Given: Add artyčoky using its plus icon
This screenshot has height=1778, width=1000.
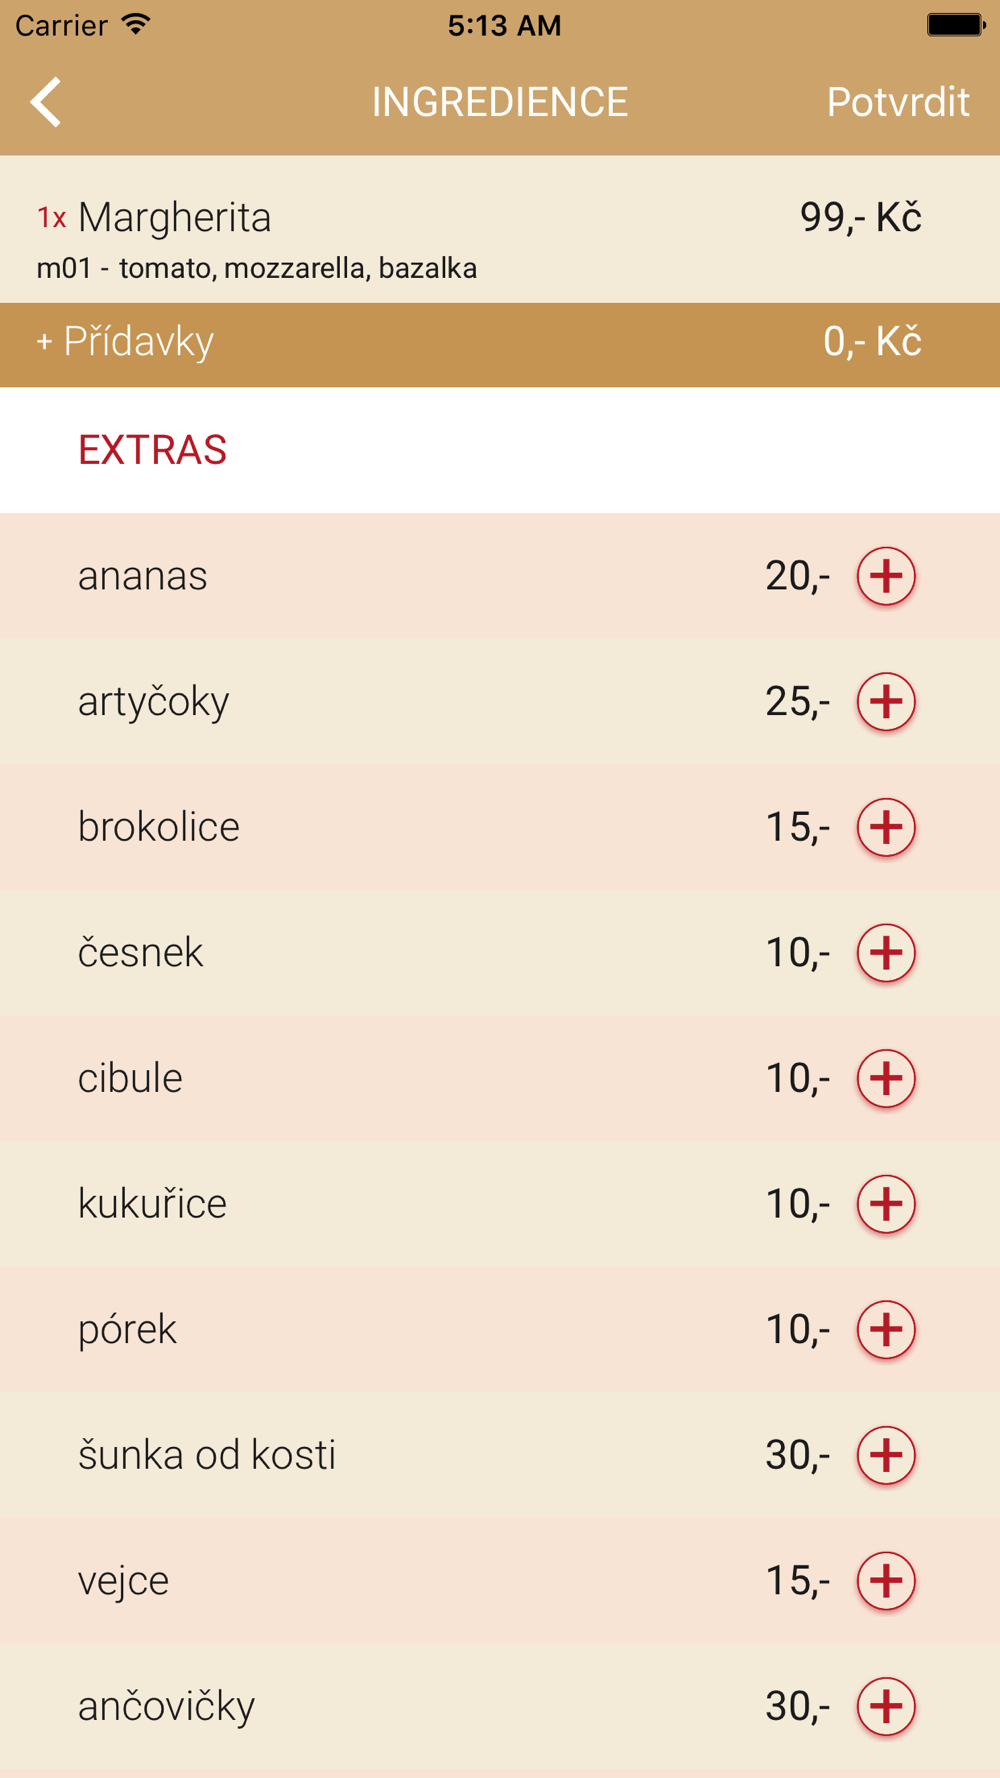Looking at the screenshot, I should click(886, 701).
